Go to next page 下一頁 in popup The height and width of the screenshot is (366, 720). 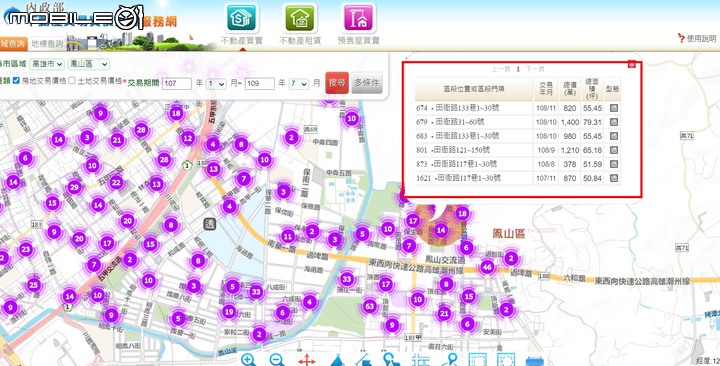[535, 69]
